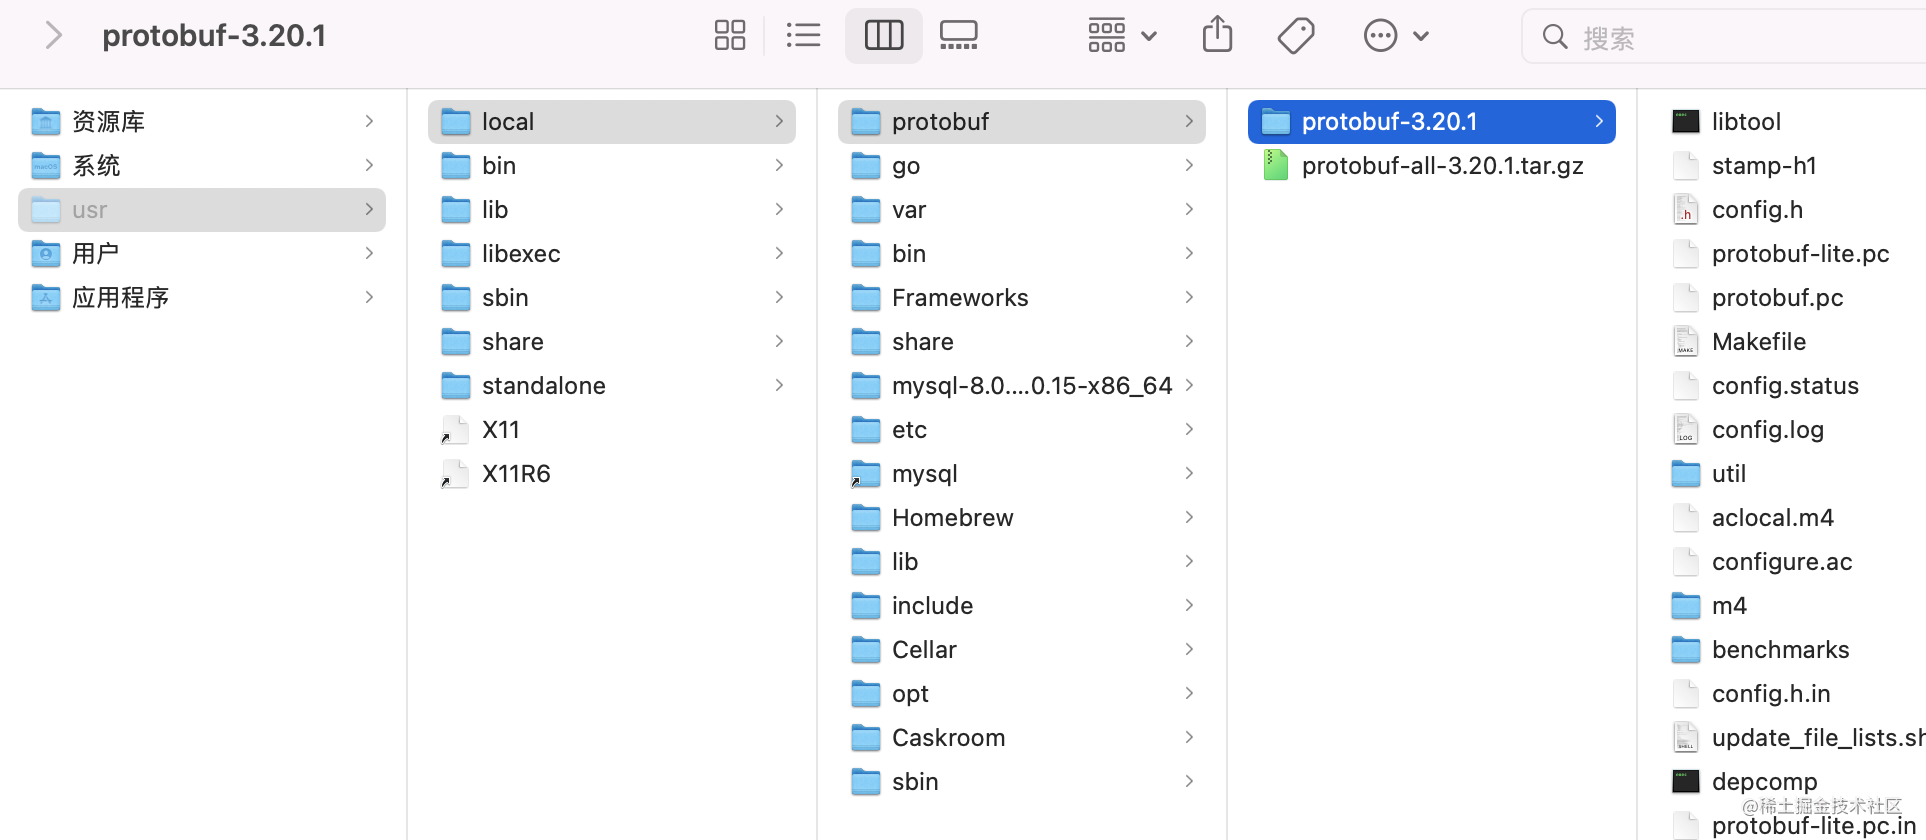The height and width of the screenshot is (840, 1926).
Task: Click the Tags toolbar icon
Action: click(1296, 36)
